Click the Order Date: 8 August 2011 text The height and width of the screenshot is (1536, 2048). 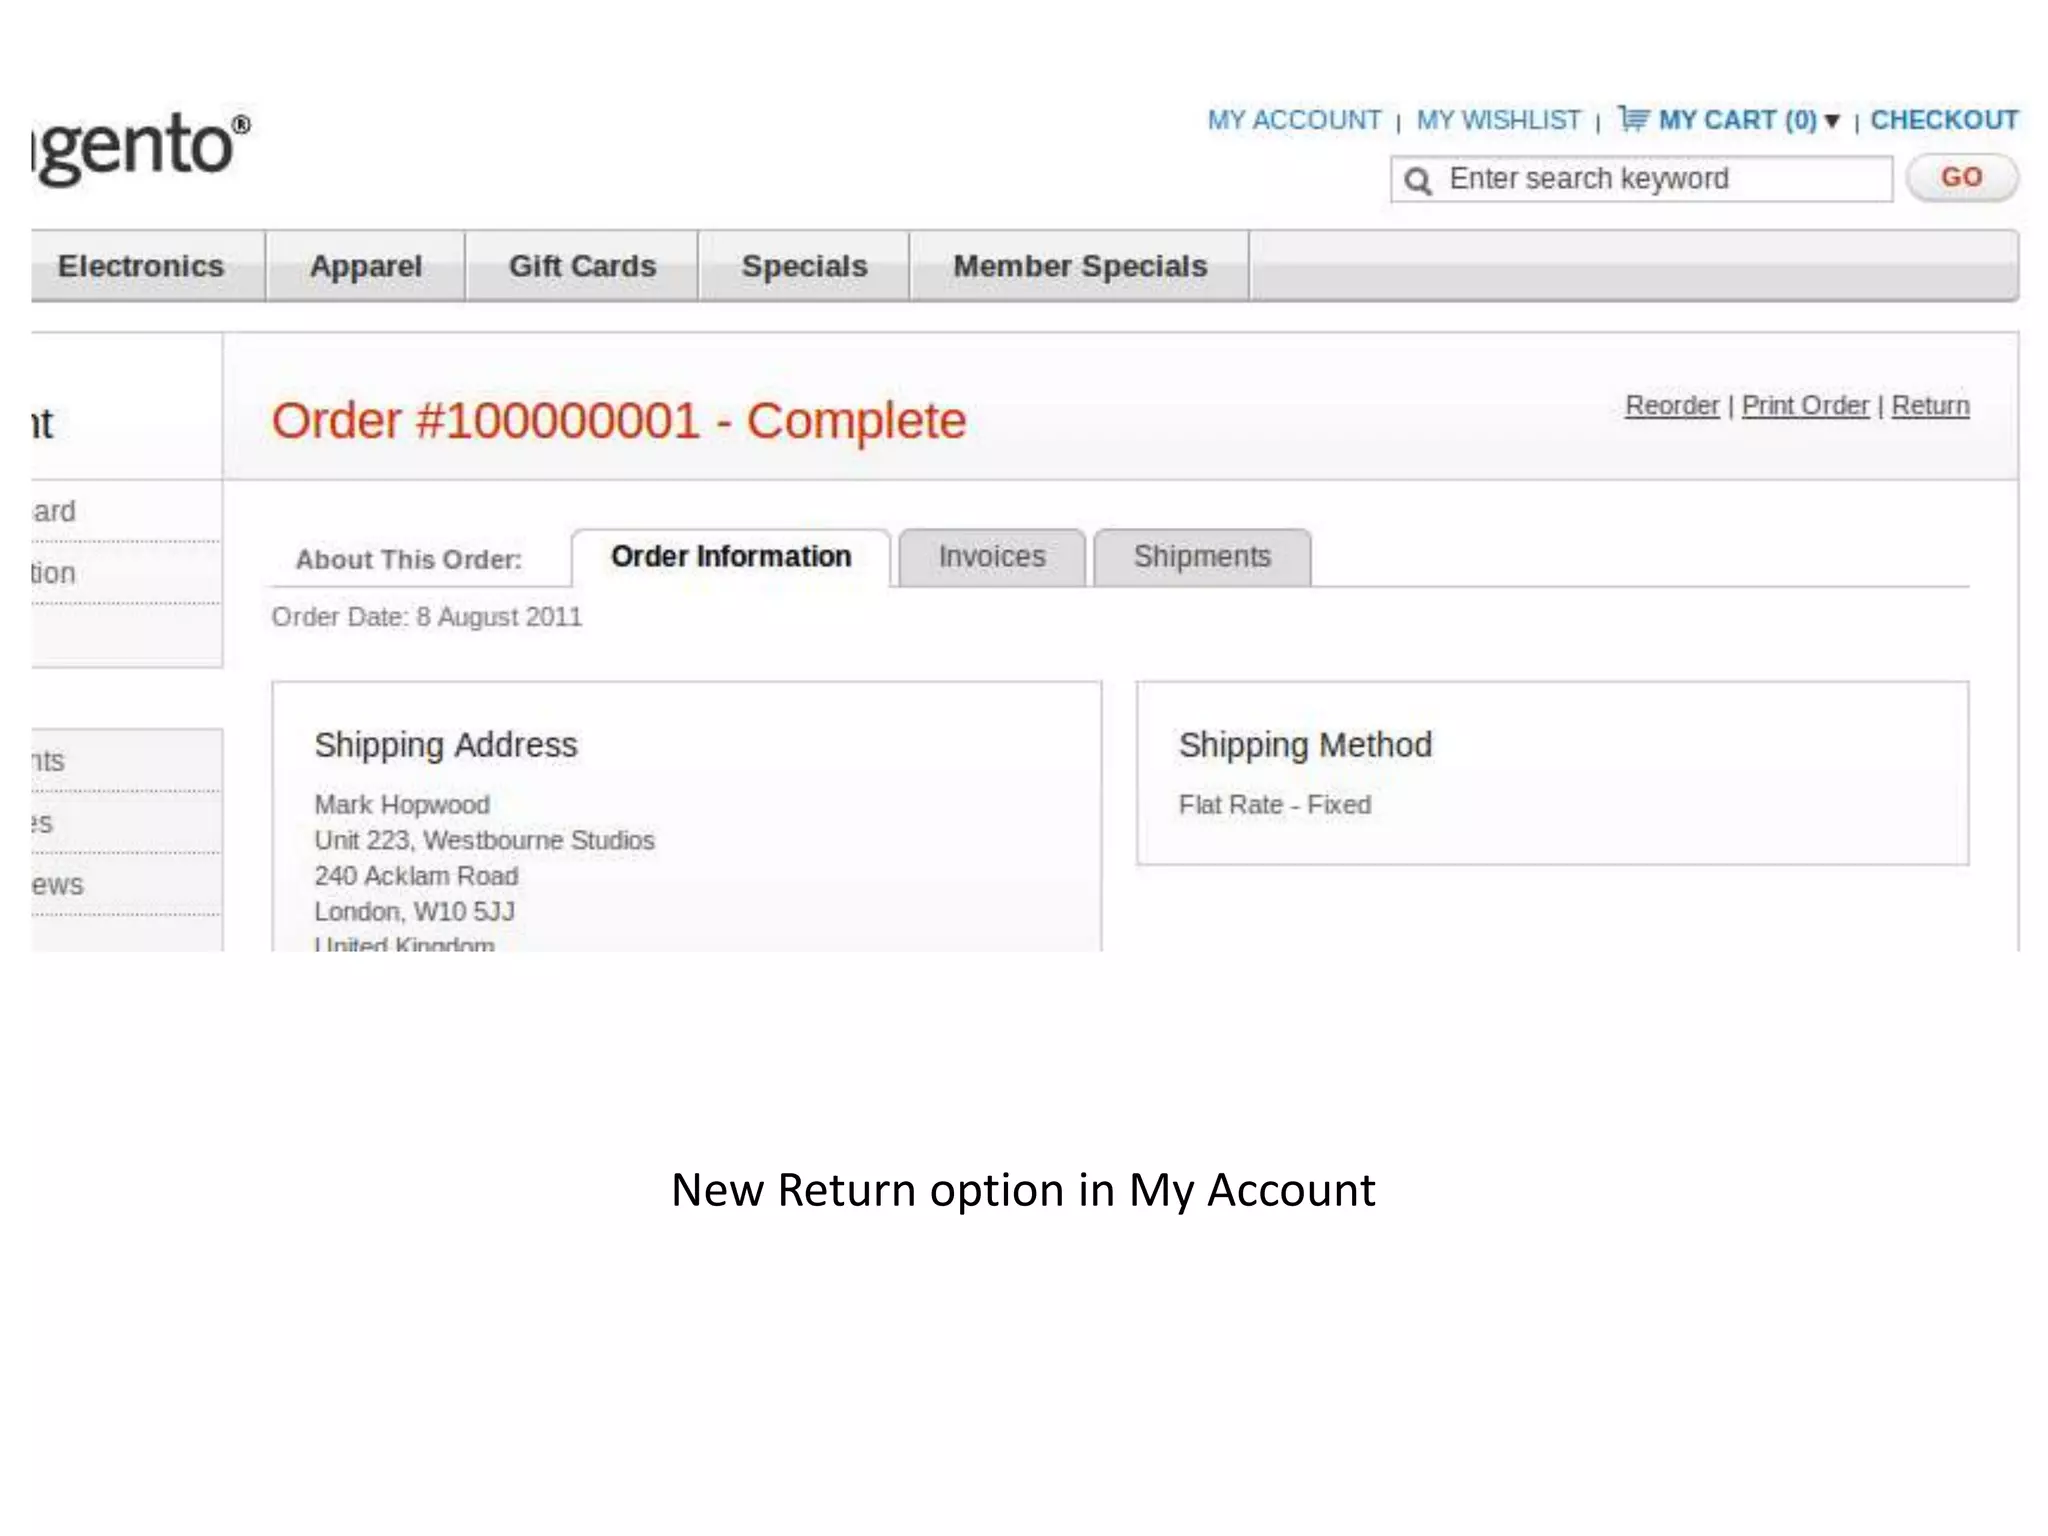pyautogui.click(x=427, y=617)
